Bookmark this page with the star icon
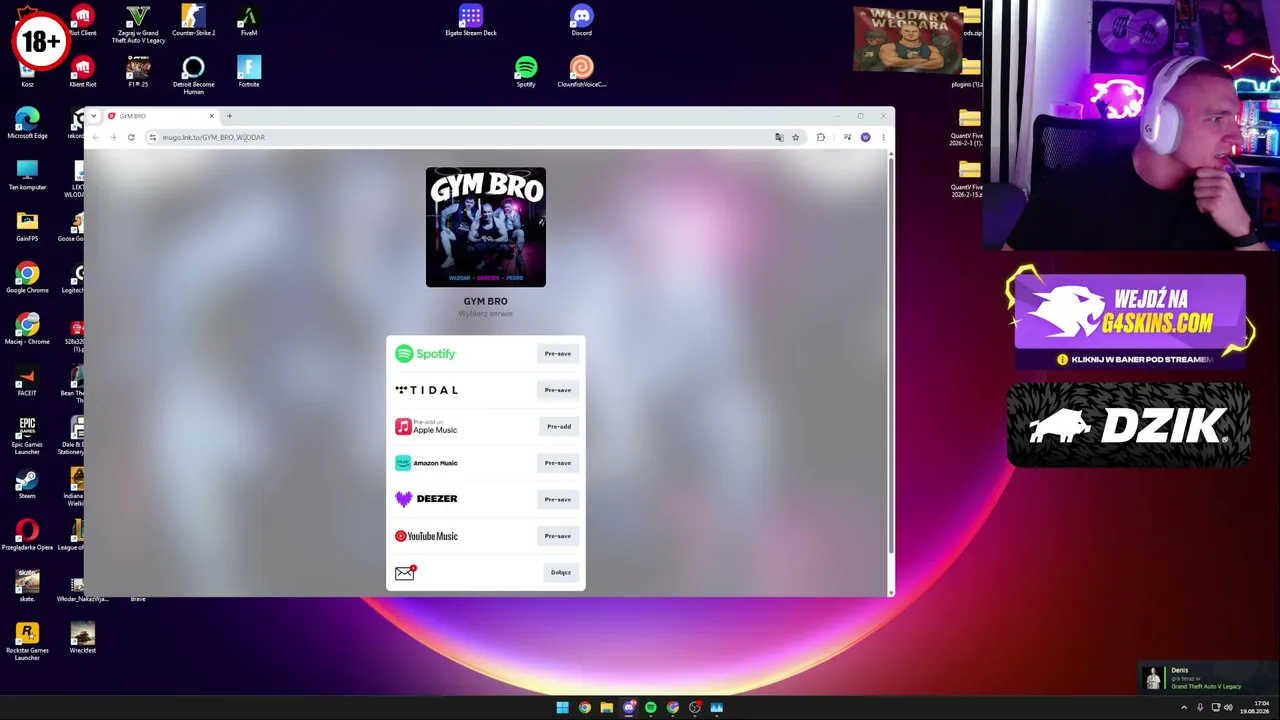Viewport: 1280px width, 720px height. 796,137
